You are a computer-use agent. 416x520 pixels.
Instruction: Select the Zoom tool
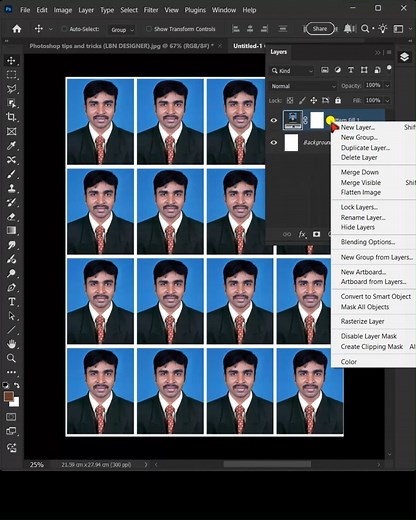coord(11,358)
